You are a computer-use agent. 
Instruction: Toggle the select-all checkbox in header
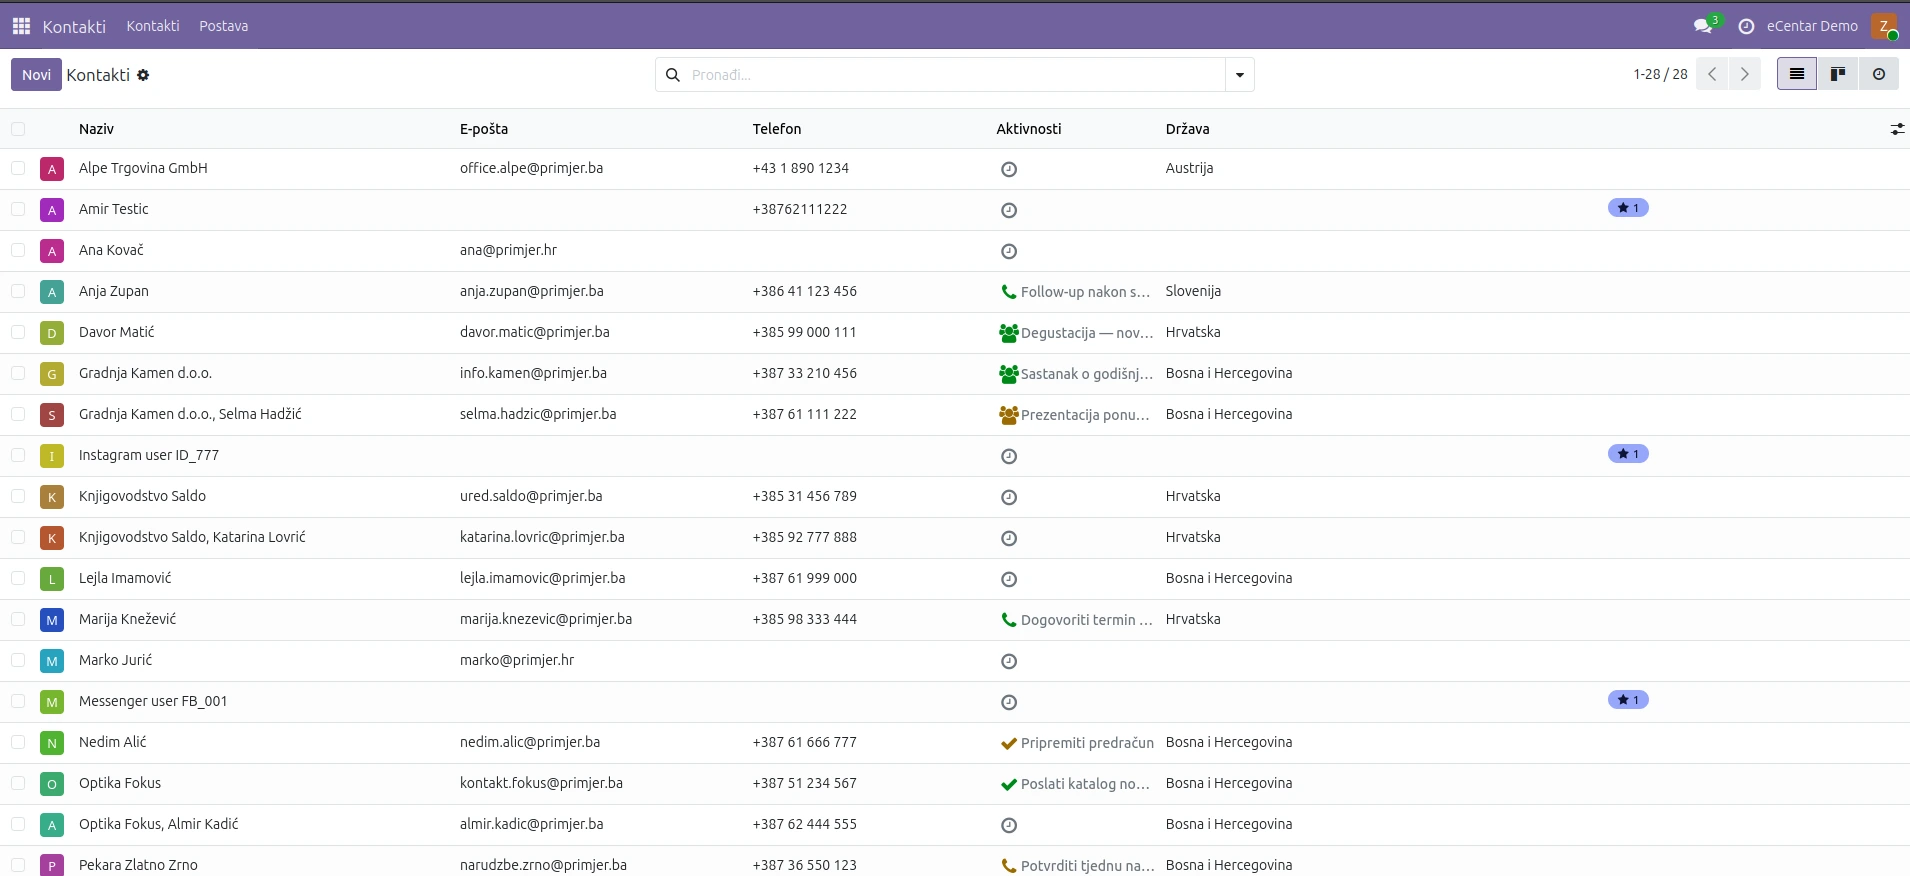tap(18, 129)
